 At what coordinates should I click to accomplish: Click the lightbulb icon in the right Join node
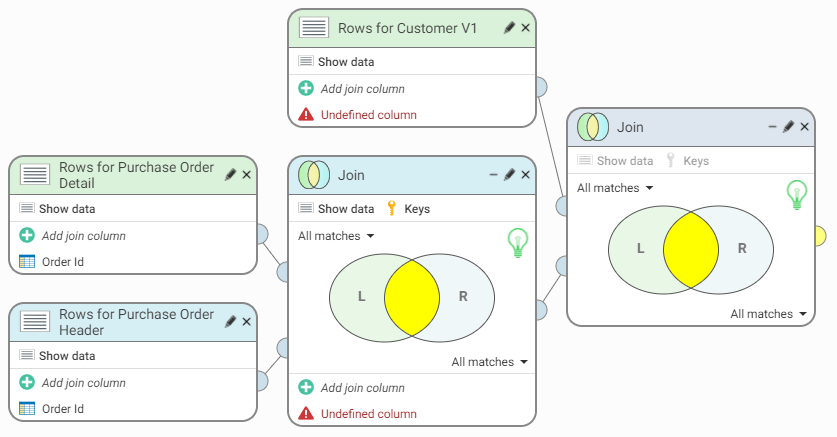coord(796,194)
